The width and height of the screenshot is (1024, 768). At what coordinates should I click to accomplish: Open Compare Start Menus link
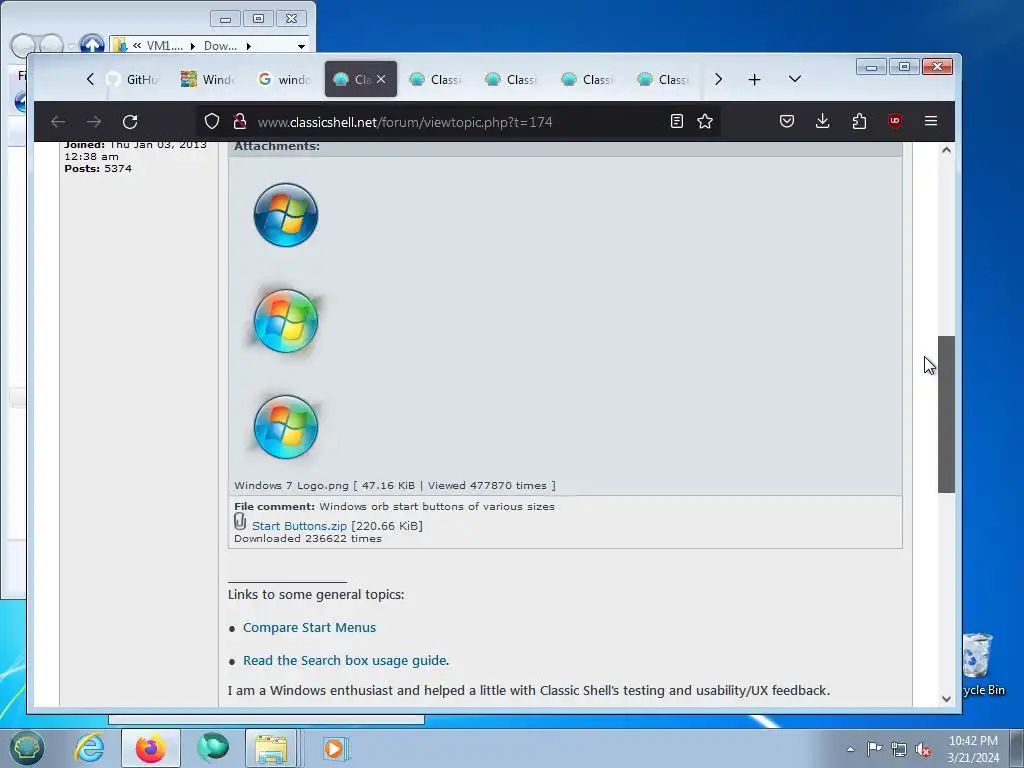pos(310,628)
